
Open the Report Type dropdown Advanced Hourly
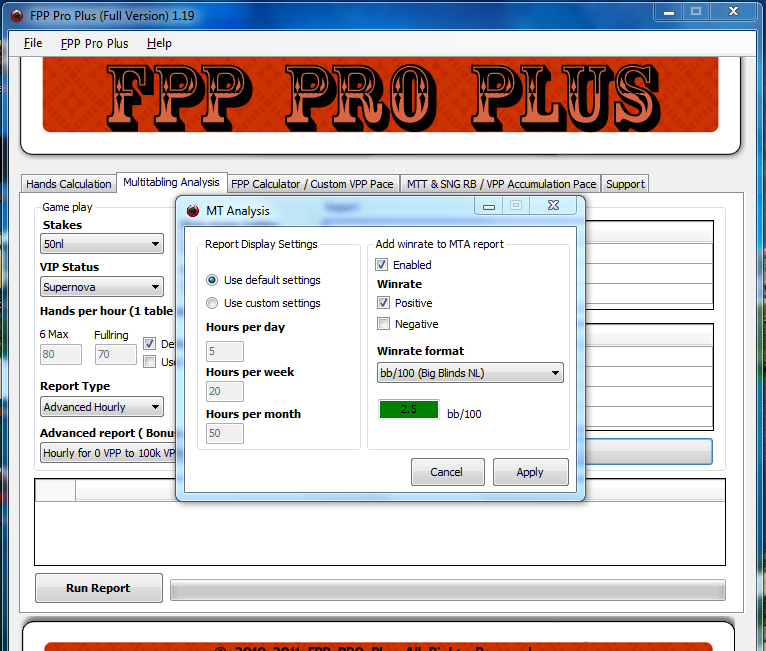102,407
